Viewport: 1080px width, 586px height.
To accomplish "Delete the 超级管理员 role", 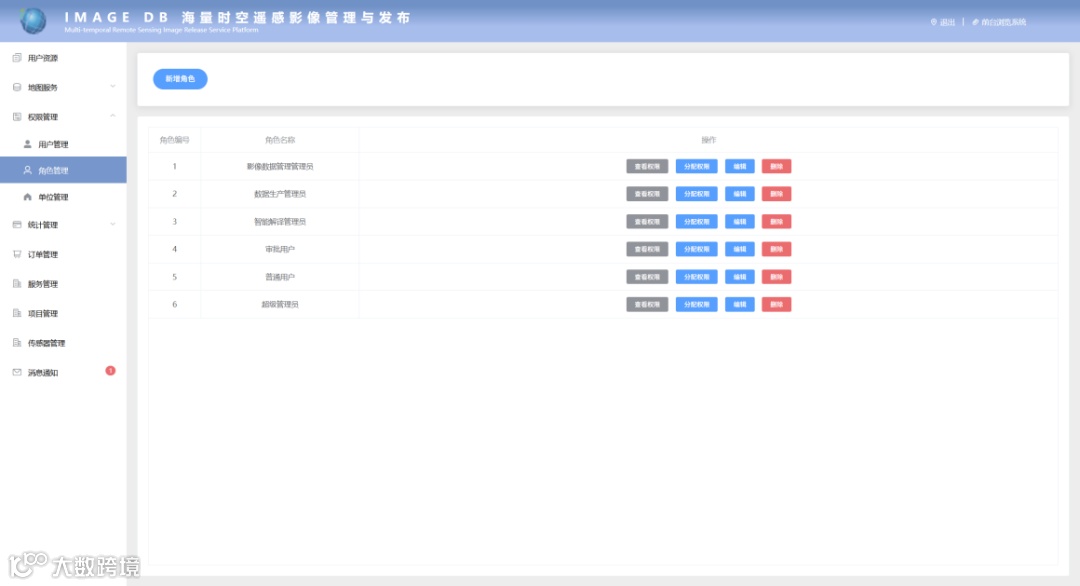I will click(776, 304).
